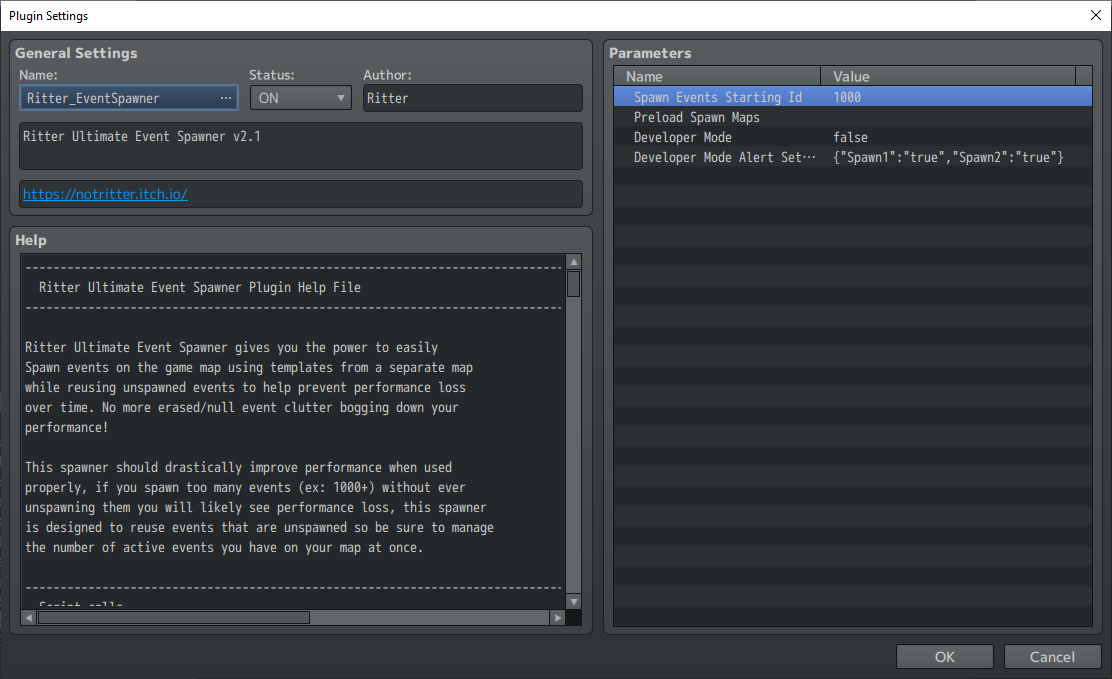The height and width of the screenshot is (679, 1112).
Task: Click the Help vertical scrollbar thumb
Action: click(x=574, y=284)
